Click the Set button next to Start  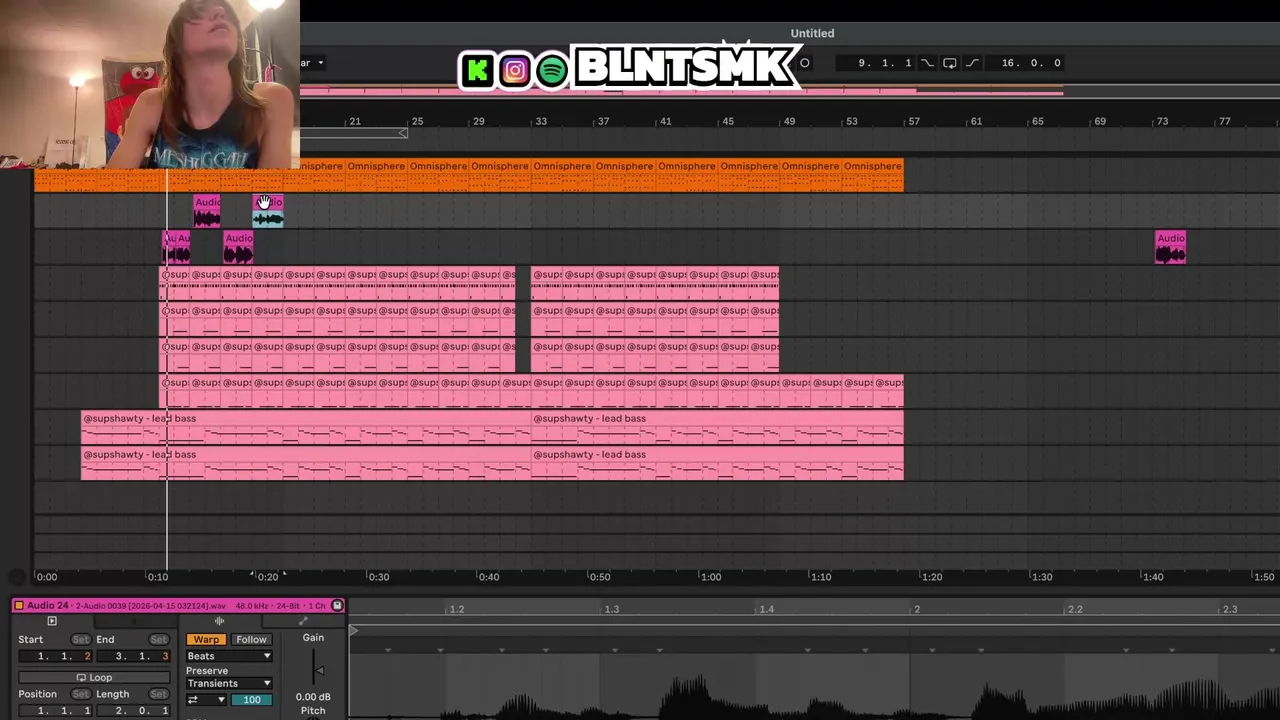pos(80,639)
